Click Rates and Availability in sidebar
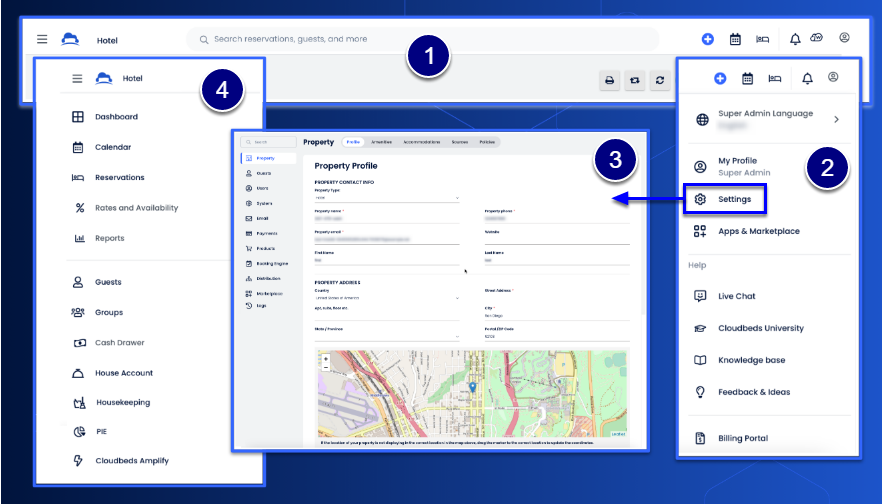Viewport: 882px width, 504px height. pos(136,208)
